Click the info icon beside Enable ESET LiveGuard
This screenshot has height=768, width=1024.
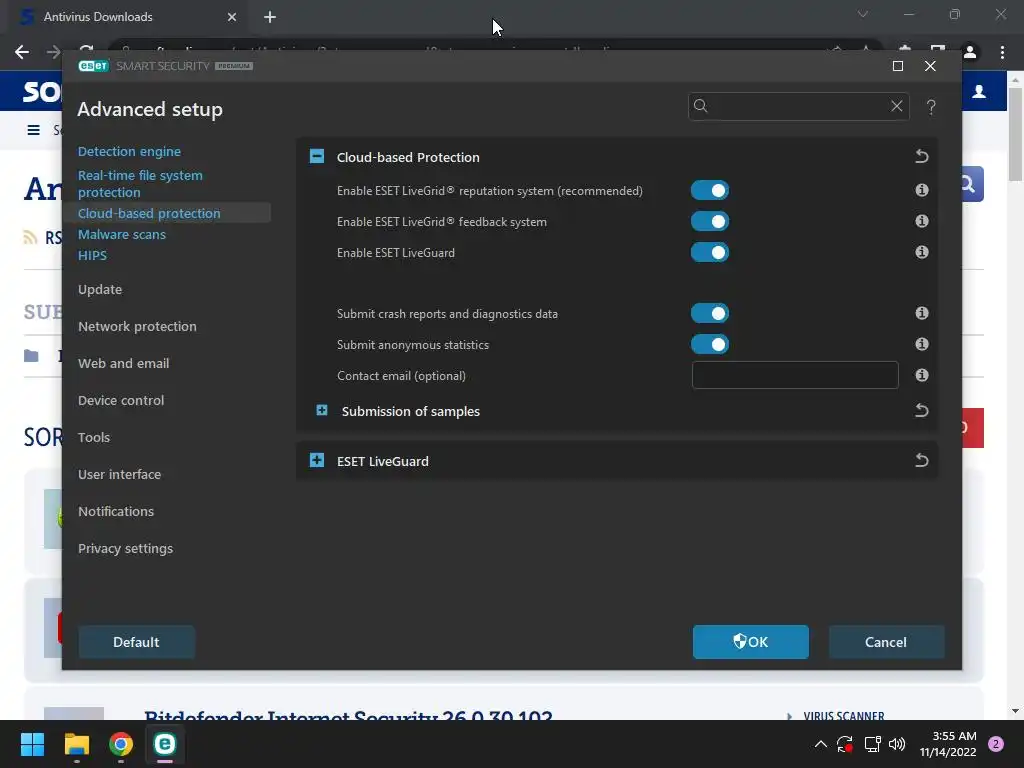(921, 252)
